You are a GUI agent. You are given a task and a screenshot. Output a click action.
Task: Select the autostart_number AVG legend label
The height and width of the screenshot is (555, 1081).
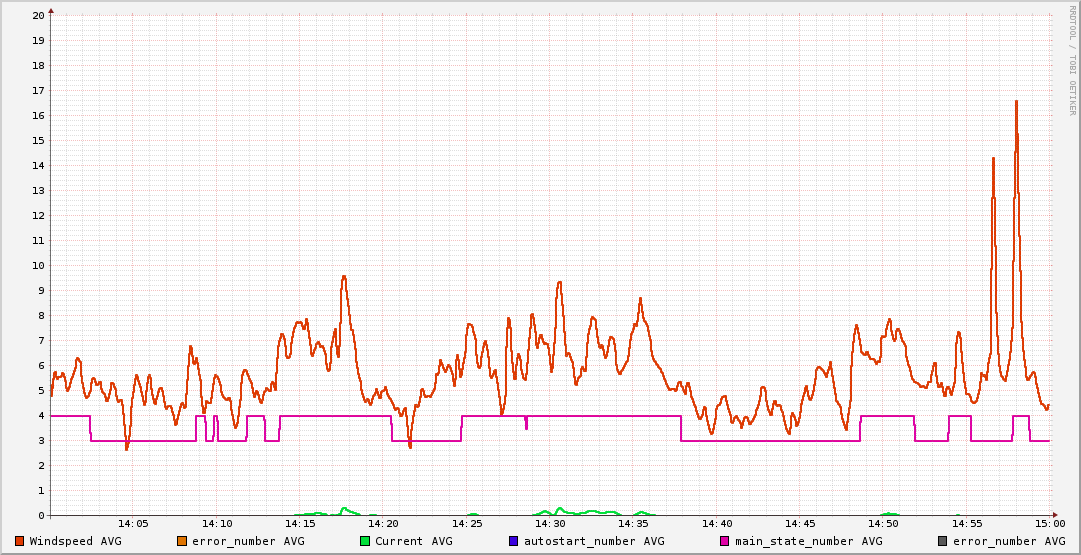point(594,541)
